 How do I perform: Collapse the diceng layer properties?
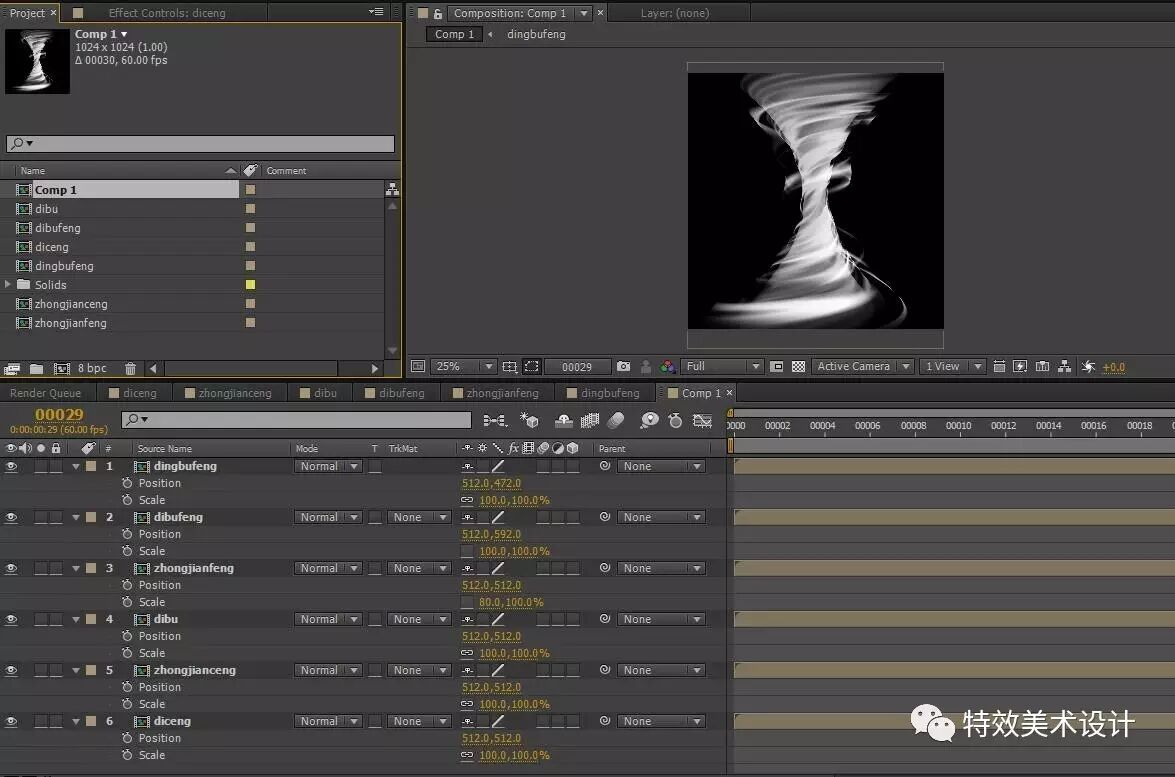coord(76,721)
